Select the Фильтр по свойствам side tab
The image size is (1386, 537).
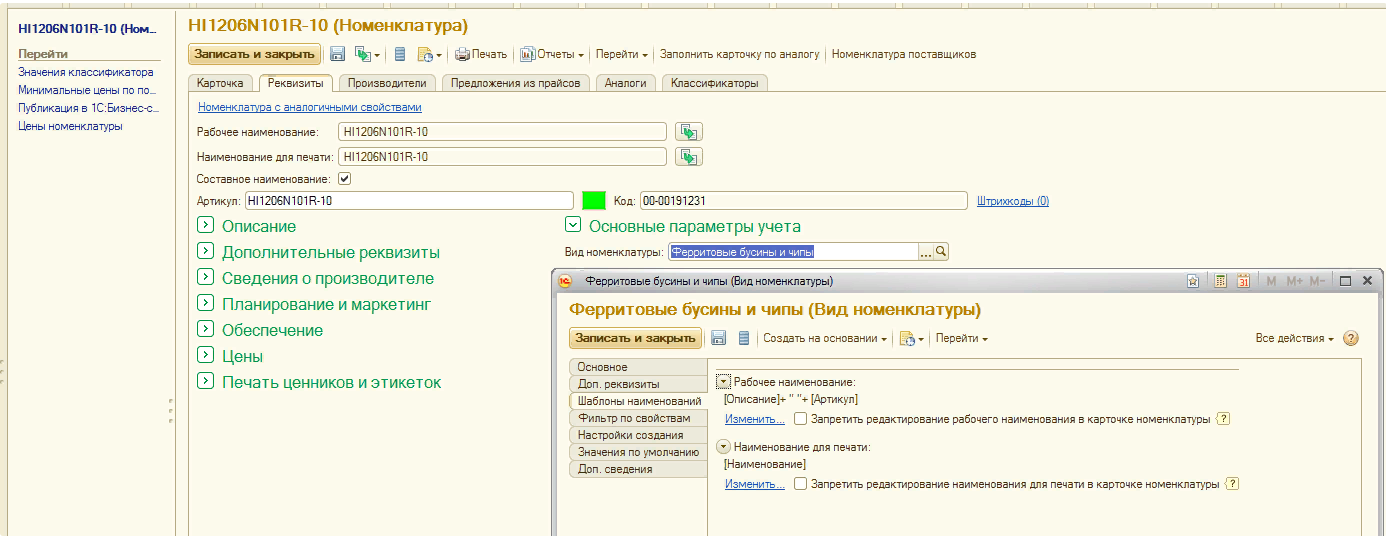click(x=634, y=418)
